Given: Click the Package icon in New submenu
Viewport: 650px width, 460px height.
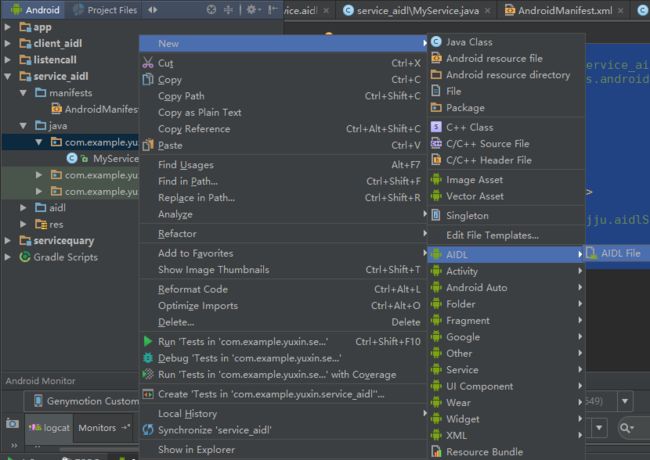Looking at the screenshot, I should (x=436, y=108).
